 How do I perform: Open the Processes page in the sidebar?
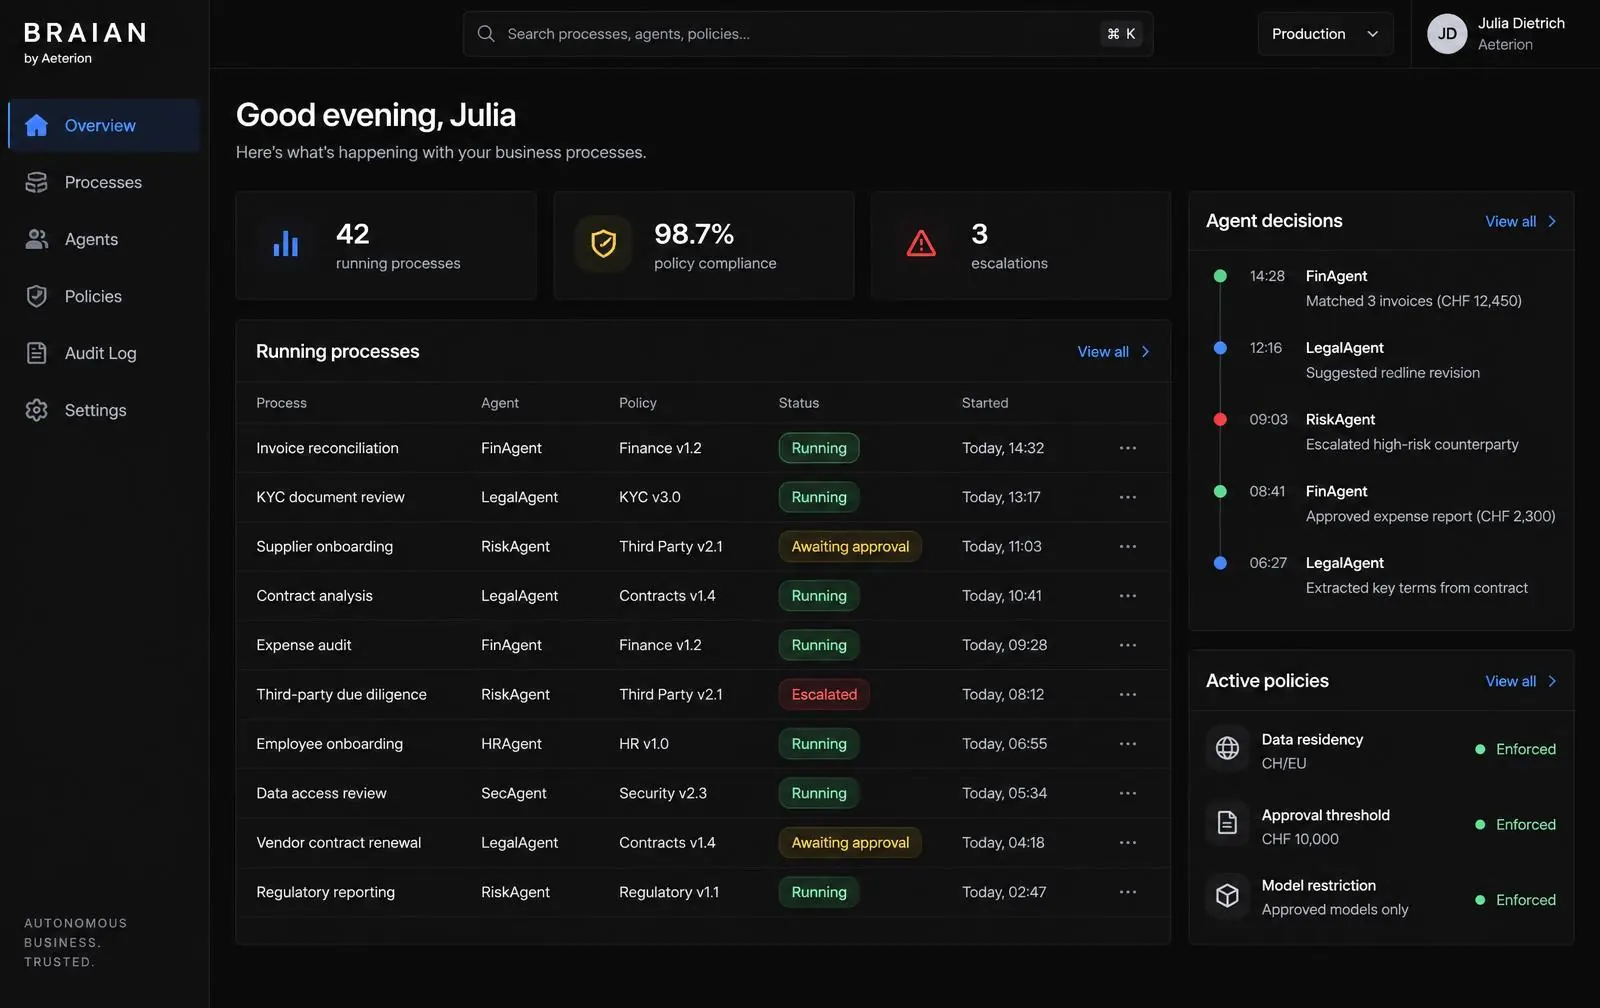(x=104, y=182)
